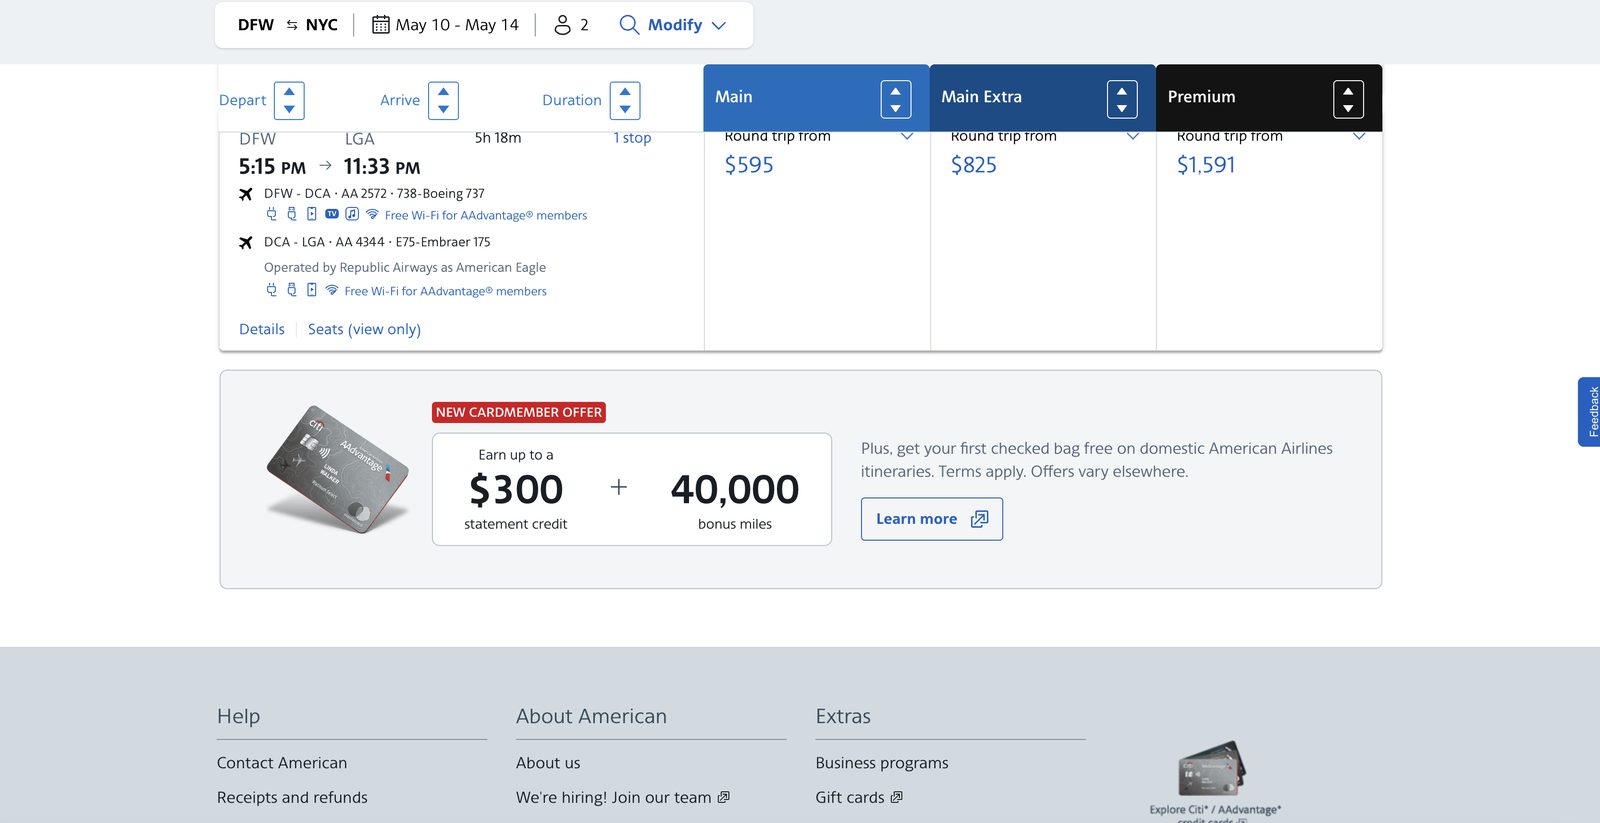This screenshot has width=1600, height=823.
Task: Click the power outlet icon for DCA - LGA
Action: click(271, 290)
